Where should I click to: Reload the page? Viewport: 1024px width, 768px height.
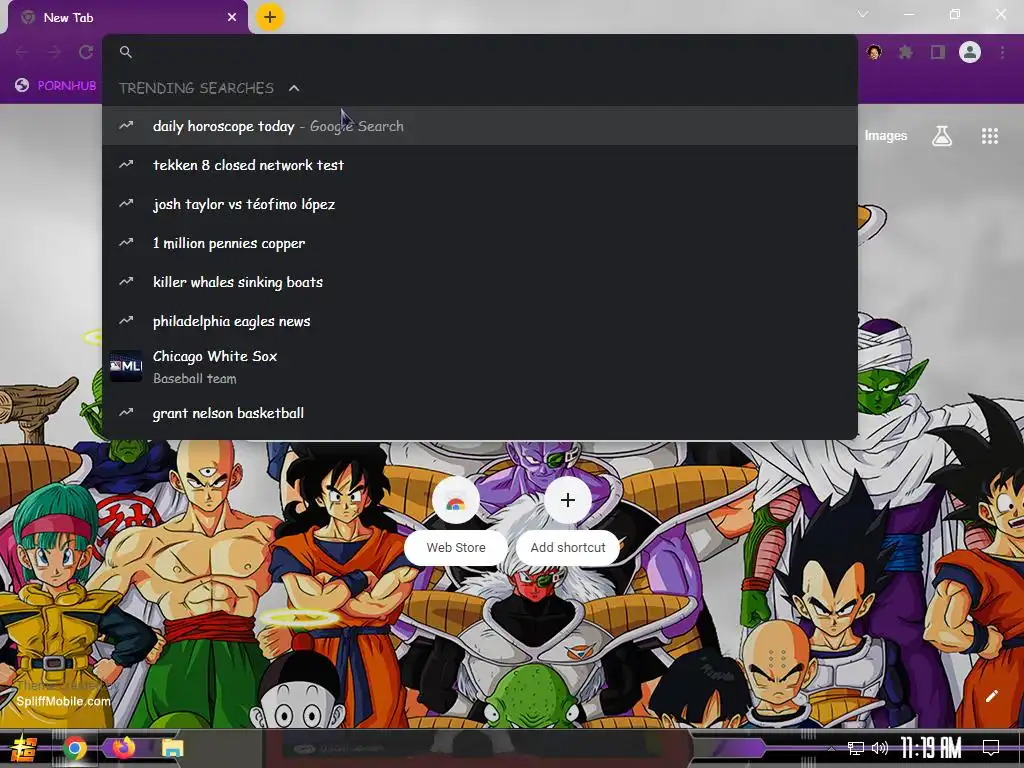tap(86, 52)
